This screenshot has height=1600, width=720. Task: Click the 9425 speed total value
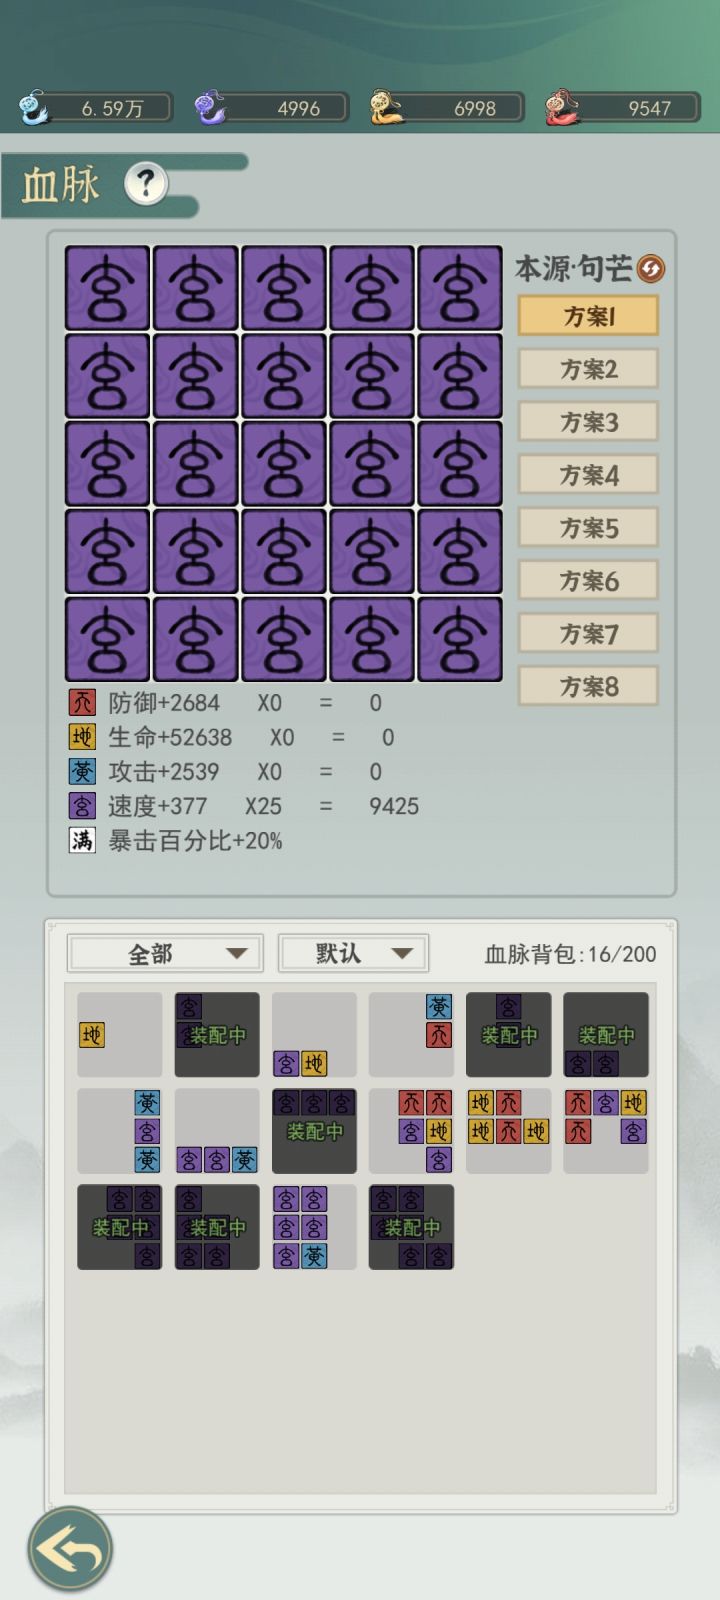pos(394,806)
